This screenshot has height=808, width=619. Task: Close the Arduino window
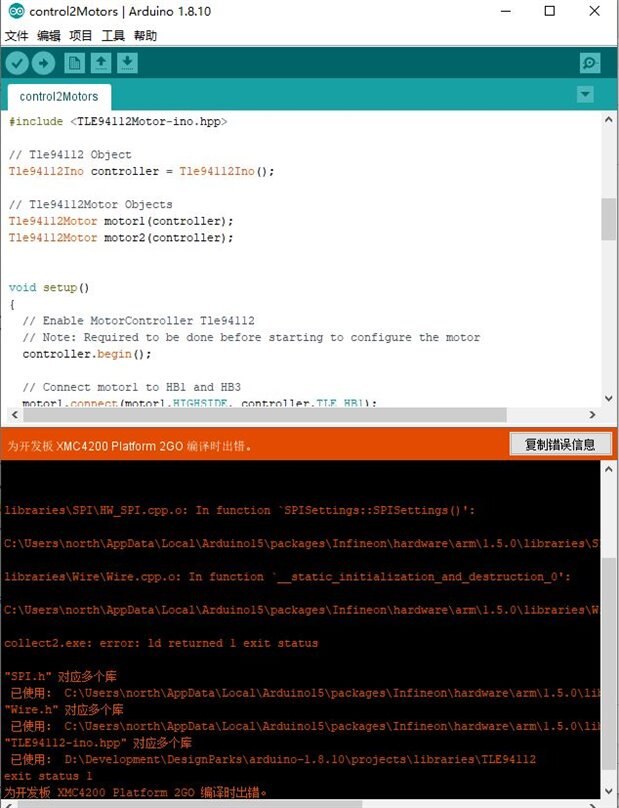pyautogui.click(x=595, y=11)
